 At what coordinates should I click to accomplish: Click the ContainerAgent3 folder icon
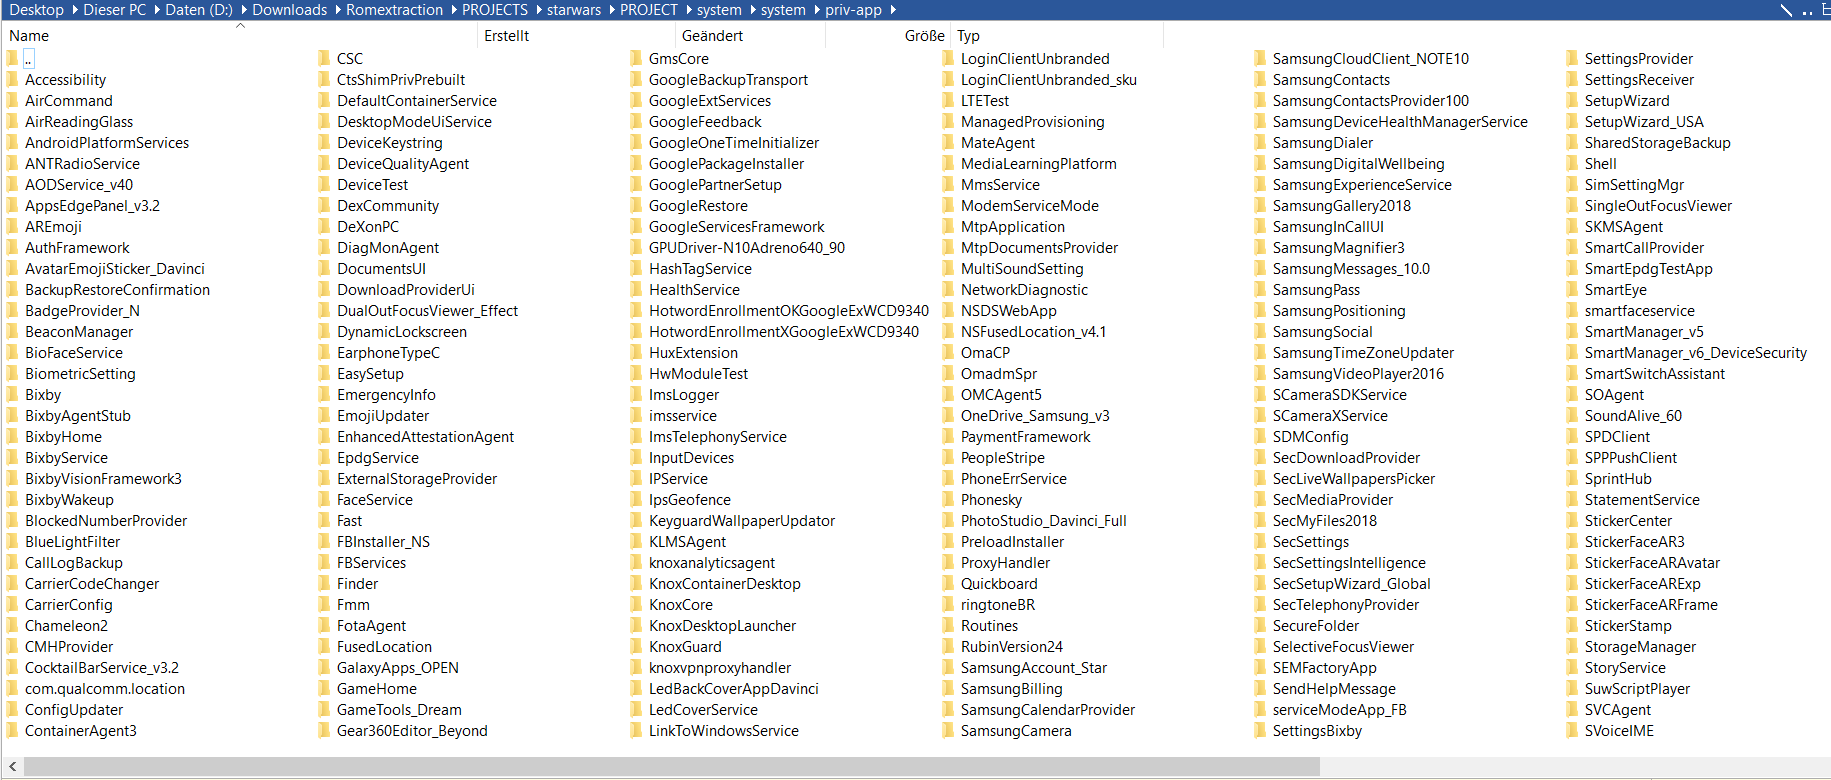pos(12,731)
